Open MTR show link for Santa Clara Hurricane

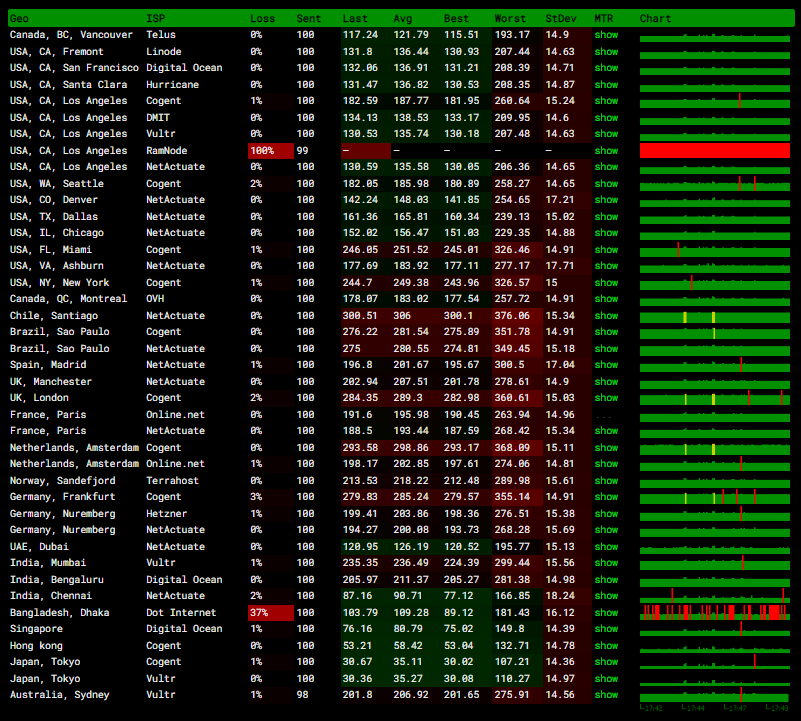606,84
